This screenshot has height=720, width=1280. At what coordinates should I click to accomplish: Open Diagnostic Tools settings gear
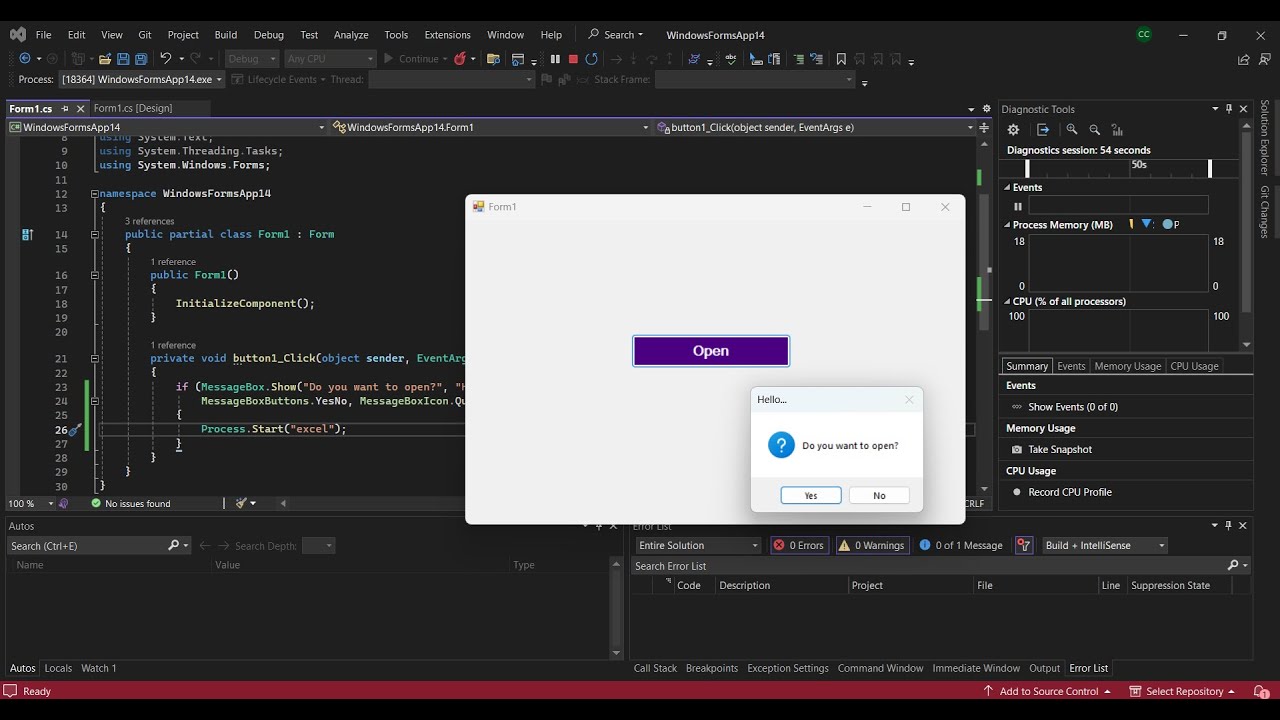point(1013,130)
